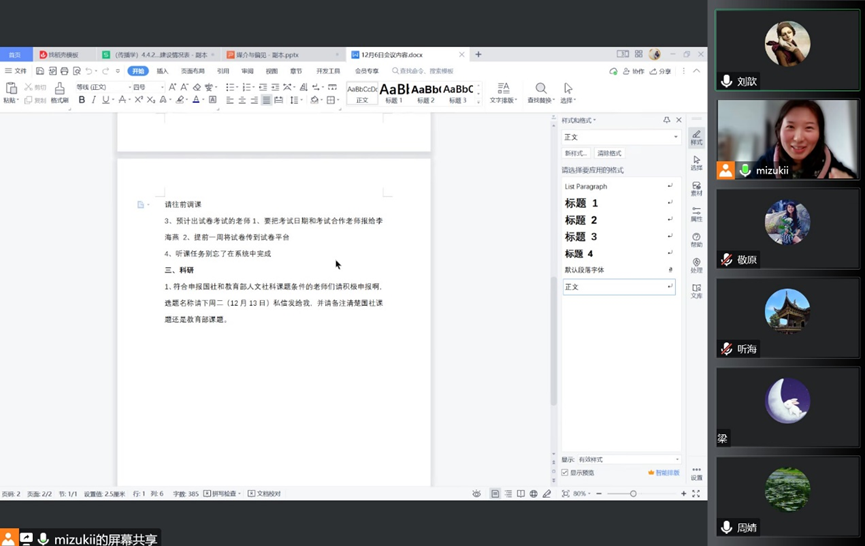Expand the styles gallery arrow
This screenshot has height=546, width=865.
[478, 101]
